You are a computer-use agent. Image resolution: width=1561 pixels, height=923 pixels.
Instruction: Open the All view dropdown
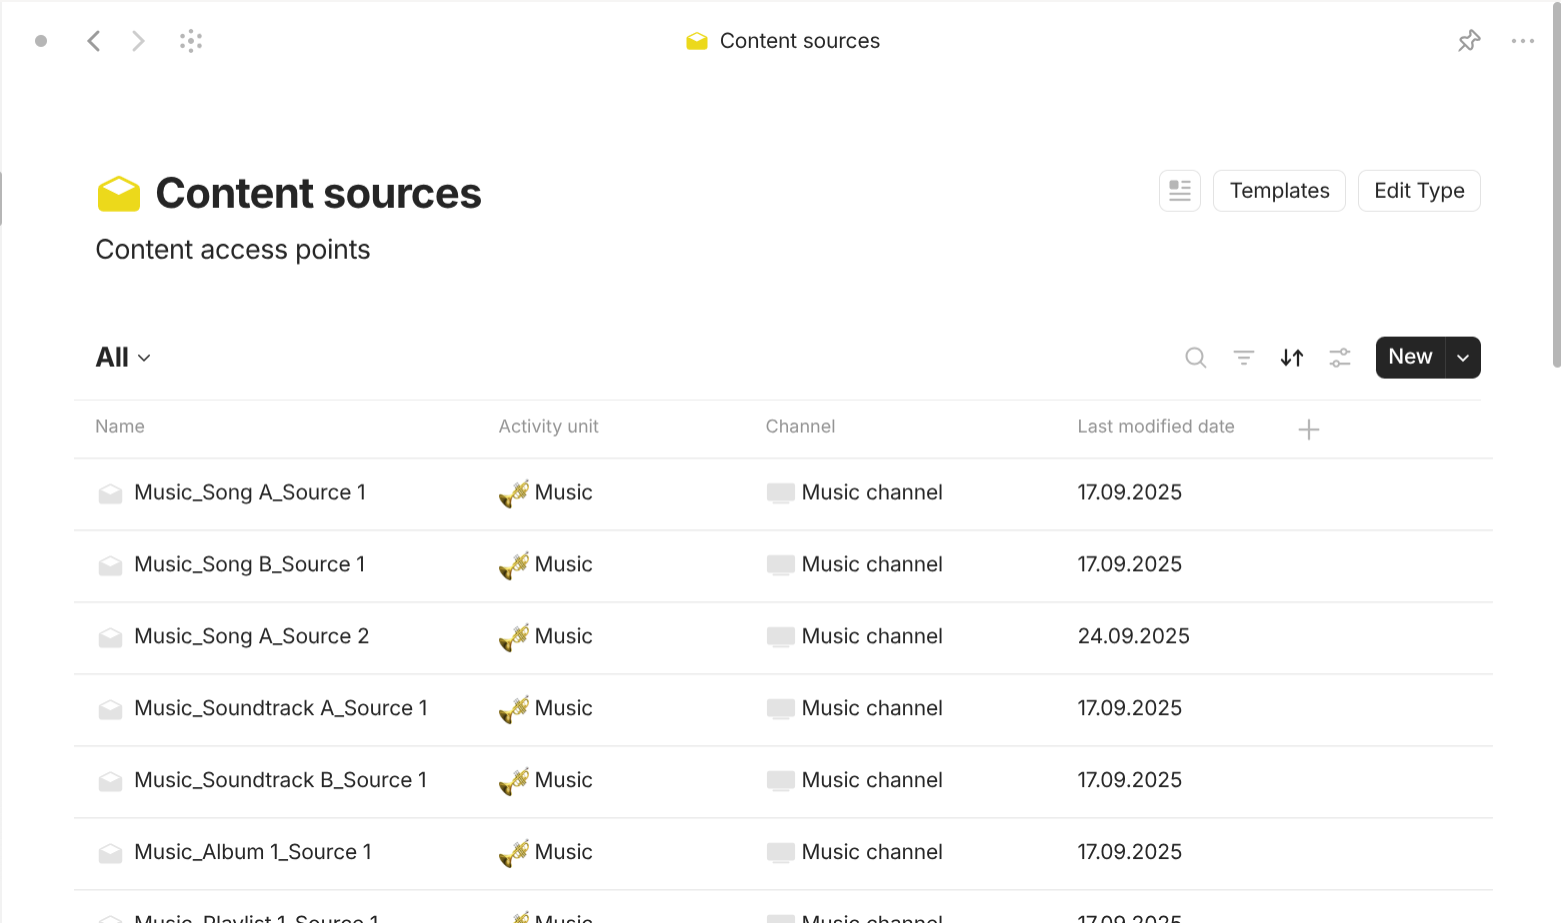click(121, 357)
